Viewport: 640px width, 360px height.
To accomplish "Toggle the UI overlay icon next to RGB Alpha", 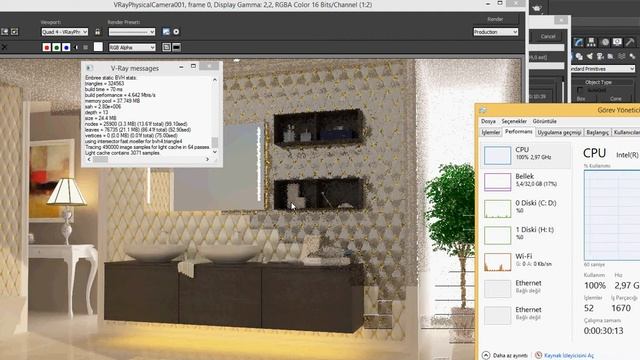I will tap(167, 47).
